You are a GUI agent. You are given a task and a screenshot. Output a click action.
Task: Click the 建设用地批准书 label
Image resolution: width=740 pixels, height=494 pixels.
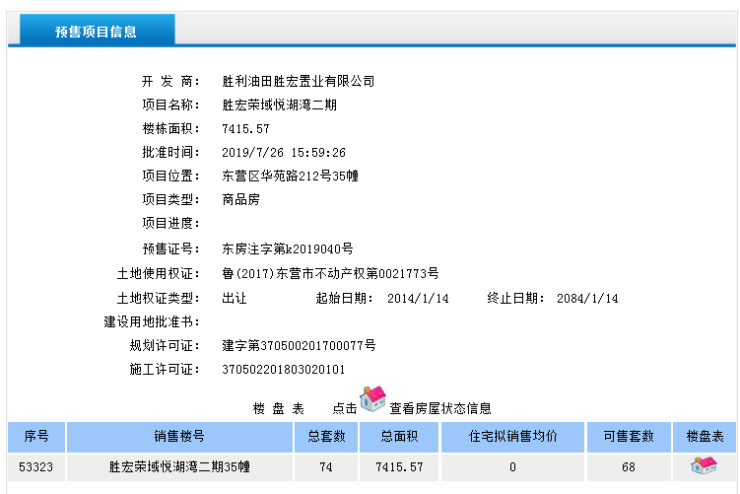pos(152,322)
